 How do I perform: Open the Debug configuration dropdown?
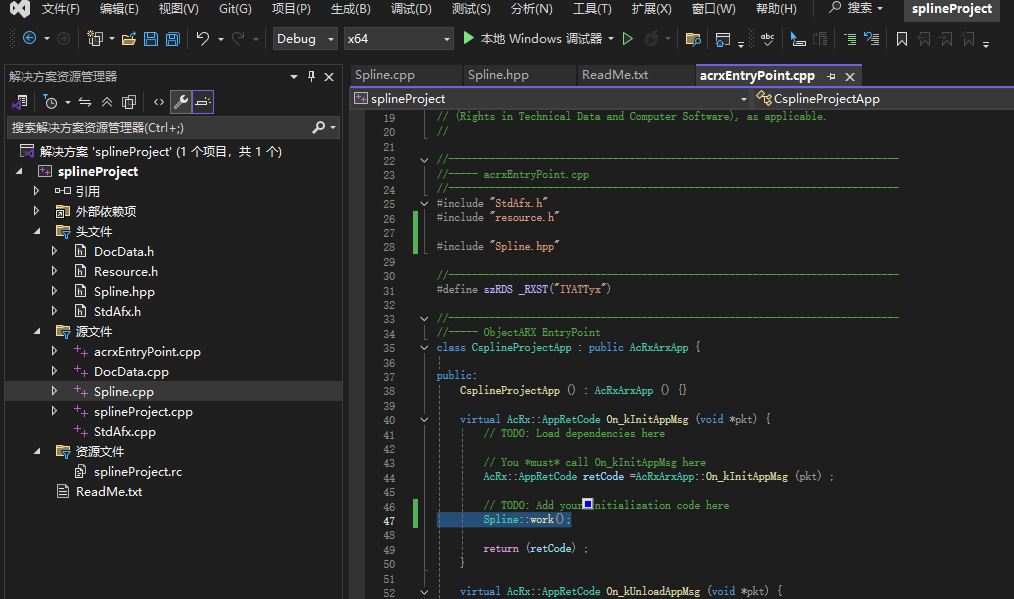(306, 39)
